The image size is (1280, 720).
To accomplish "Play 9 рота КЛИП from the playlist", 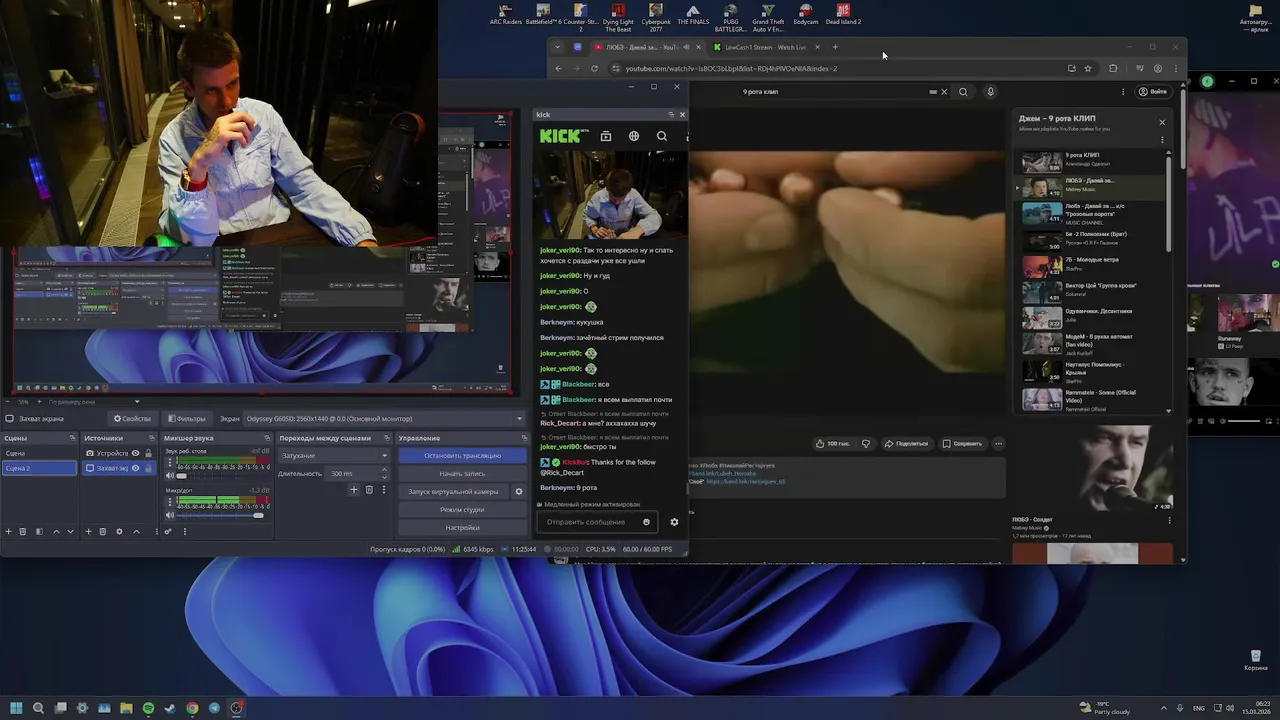I will tap(1090, 161).
